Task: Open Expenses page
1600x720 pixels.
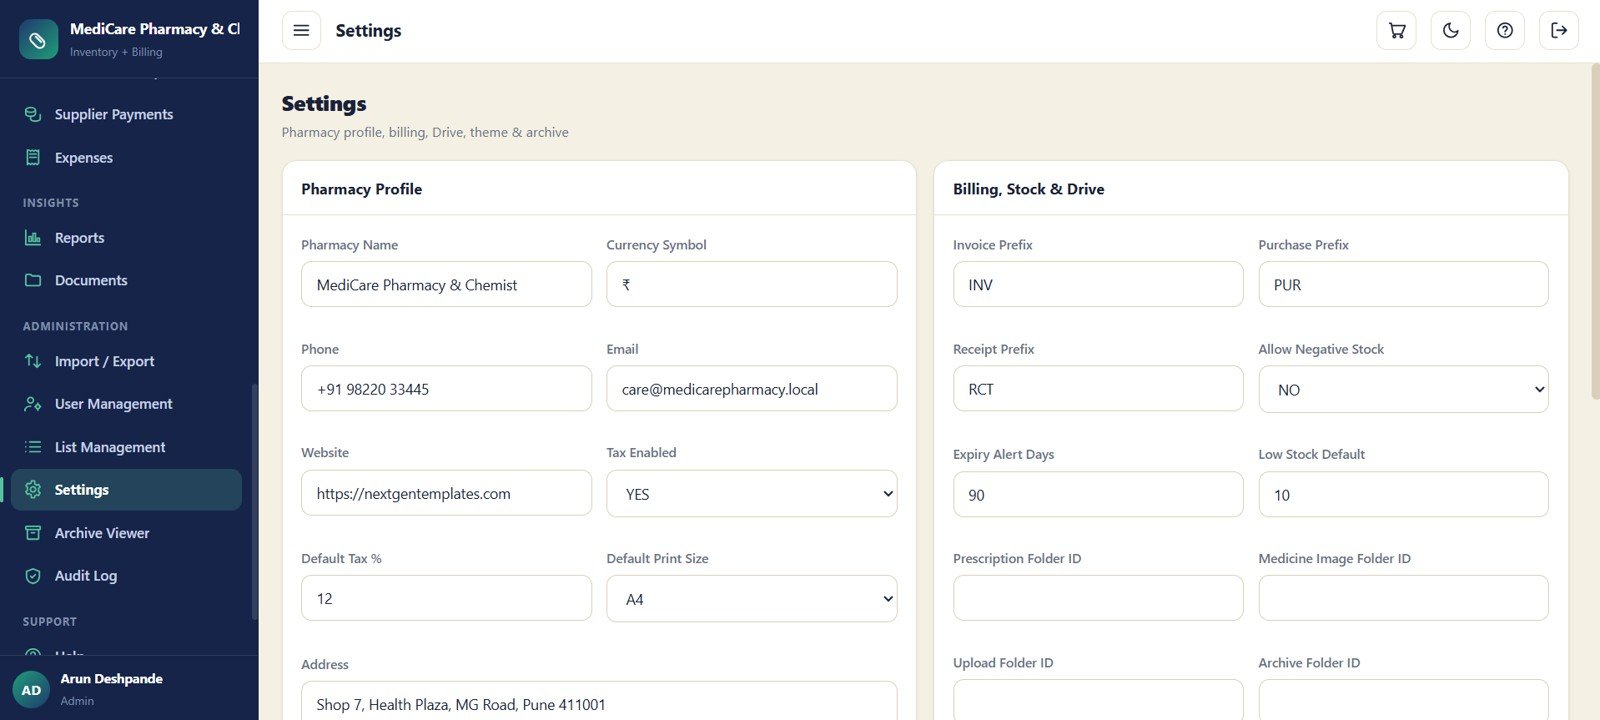Action: [x=126, y=157]
